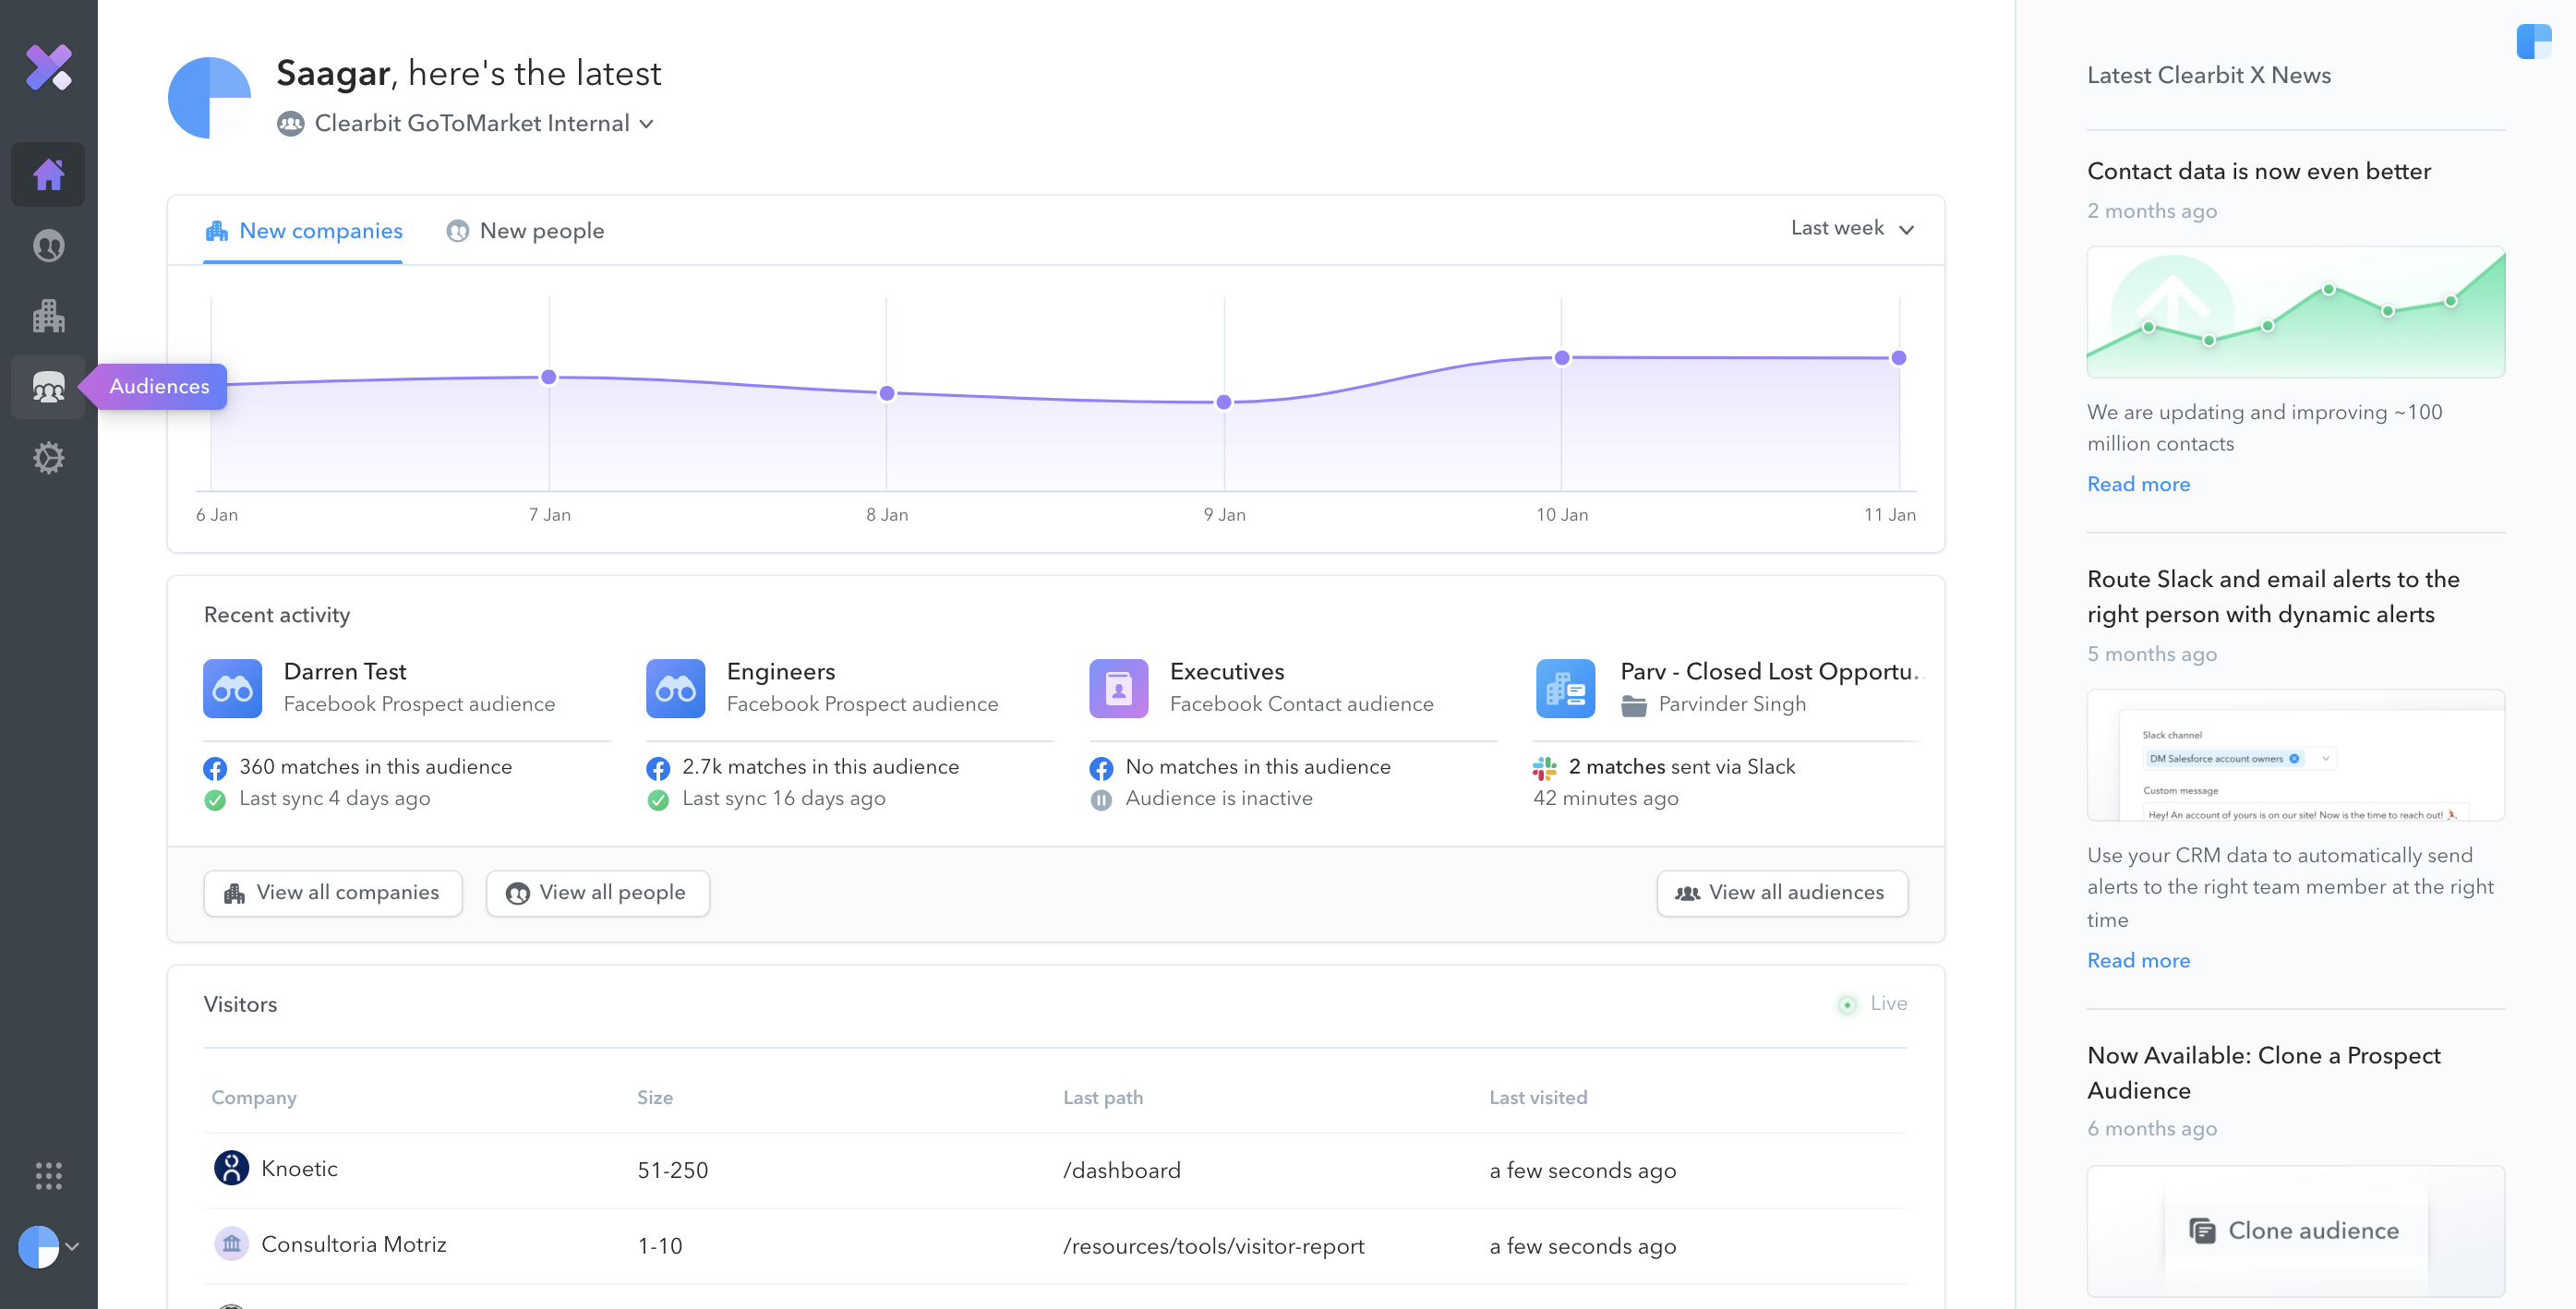
Task: Select the 7 Jan chart data point
Action: (x=548, y=377)
